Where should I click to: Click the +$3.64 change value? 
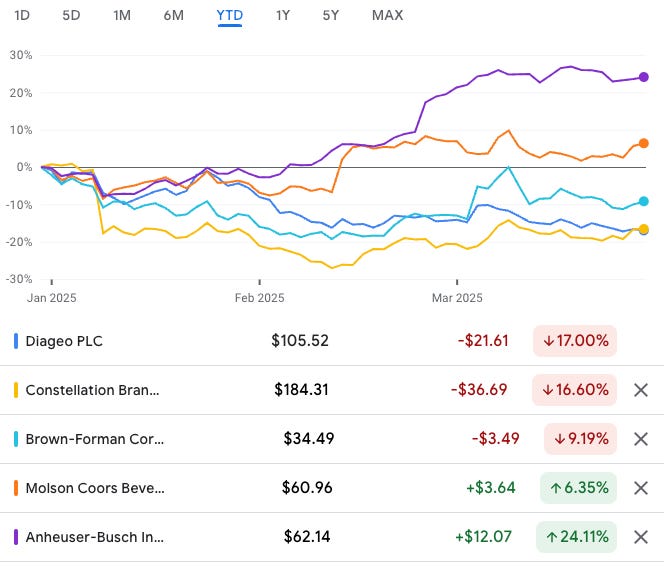[x=491, y=488]
